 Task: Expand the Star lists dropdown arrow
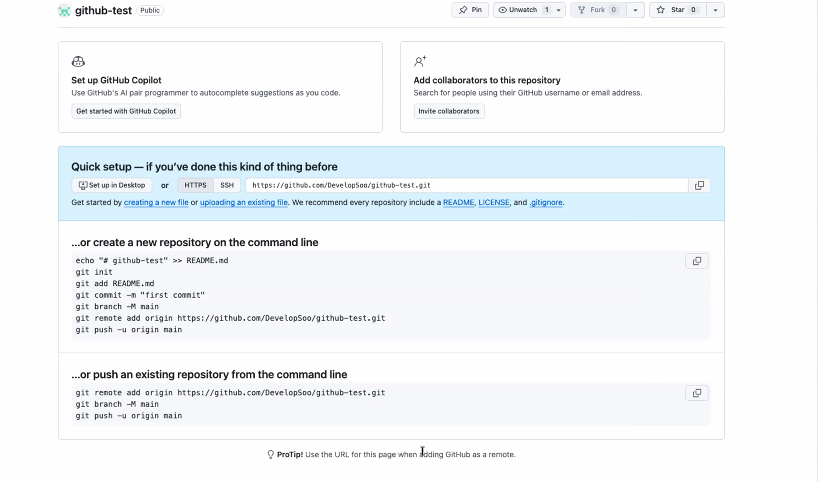click(715, 10)
